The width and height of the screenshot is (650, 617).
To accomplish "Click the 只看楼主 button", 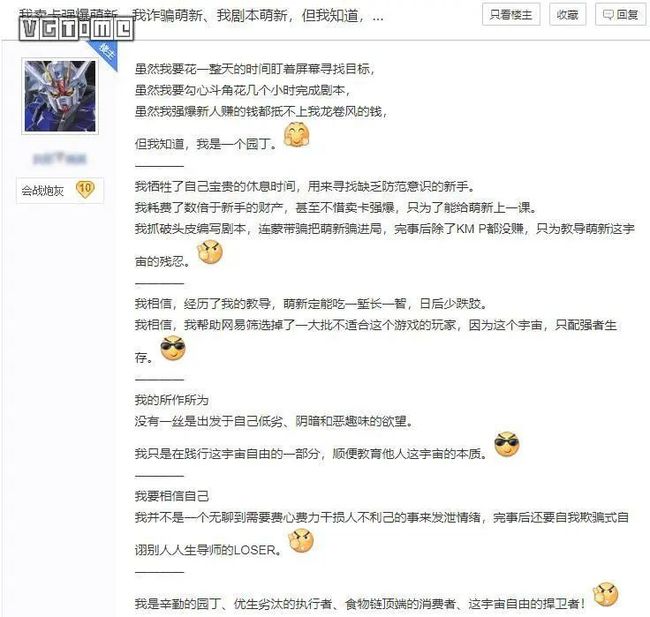I will coord(511,15).
